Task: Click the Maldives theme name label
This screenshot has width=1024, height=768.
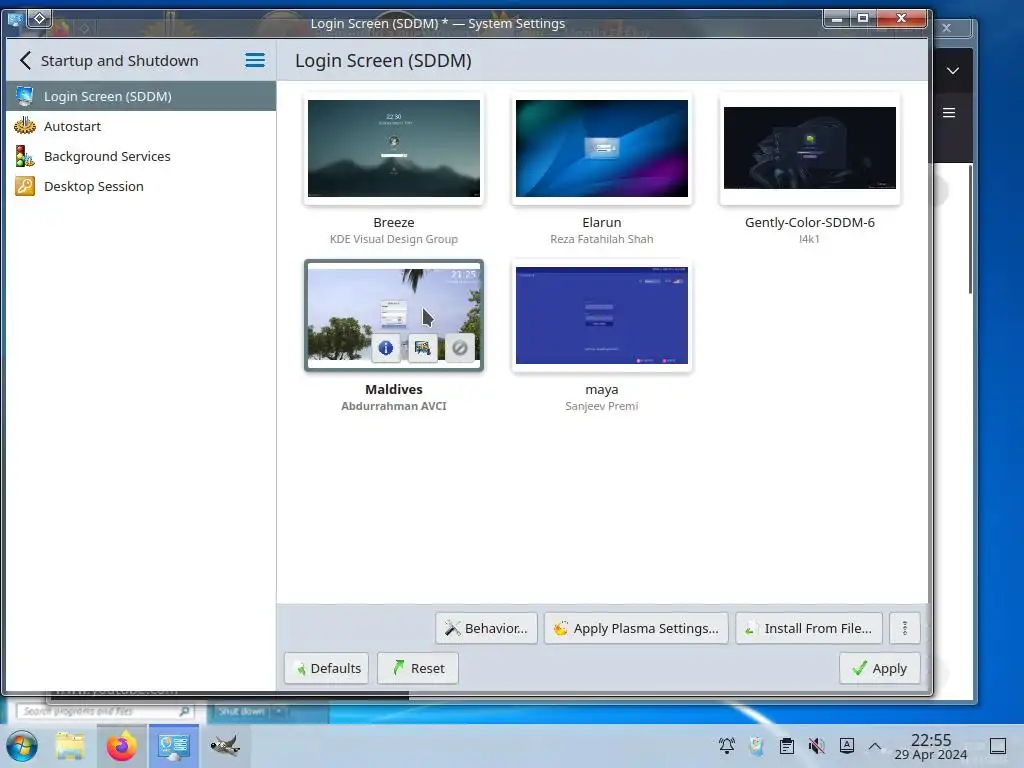Action: [394, 389]
